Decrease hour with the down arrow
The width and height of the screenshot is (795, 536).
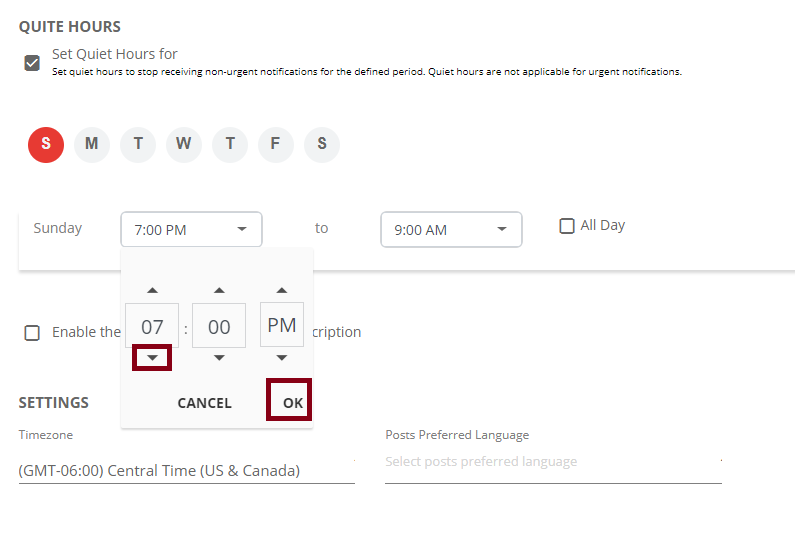tap(152, 358)
